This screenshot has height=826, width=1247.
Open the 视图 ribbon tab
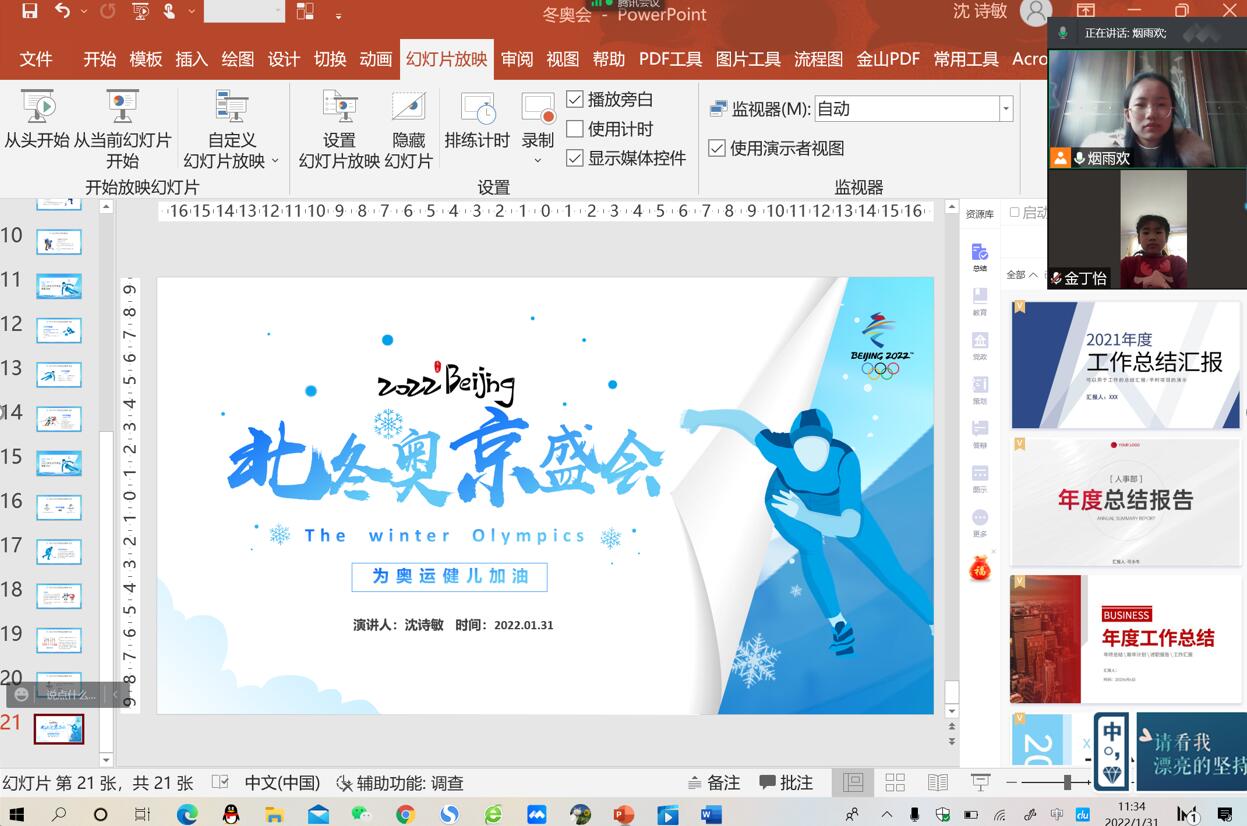tap(562, 59)
